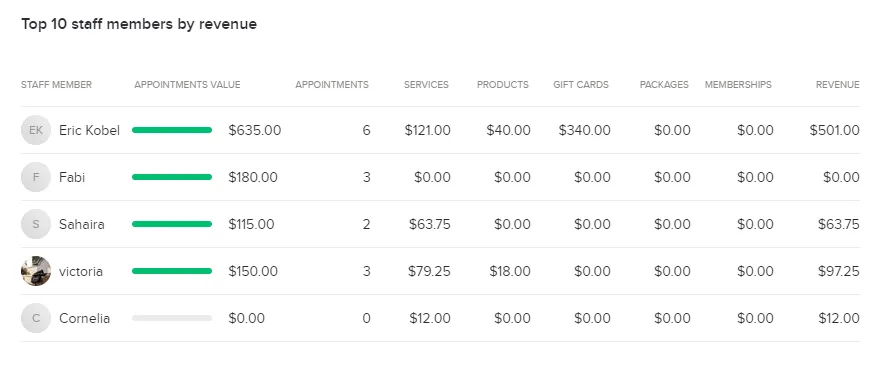This screenshot has width=889, height=369.
Task: Open Cornelia's staff name
Action: 84,319
